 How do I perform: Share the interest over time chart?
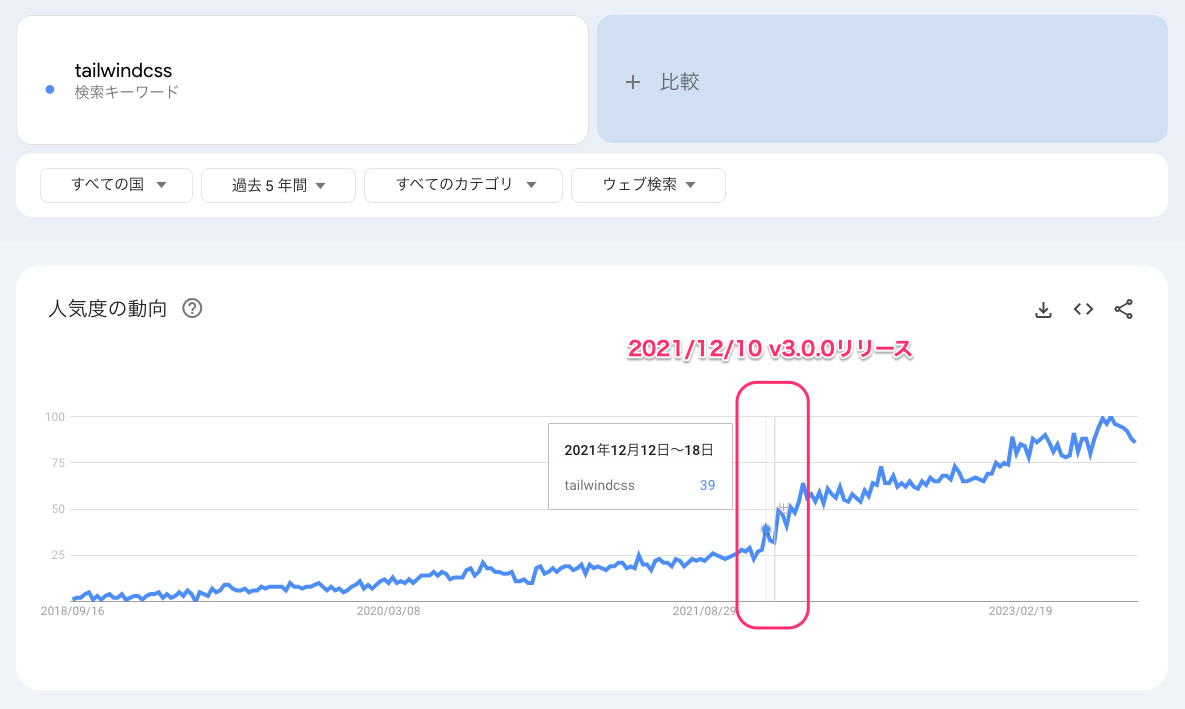pyautogui.click(x=1124, y=308)
